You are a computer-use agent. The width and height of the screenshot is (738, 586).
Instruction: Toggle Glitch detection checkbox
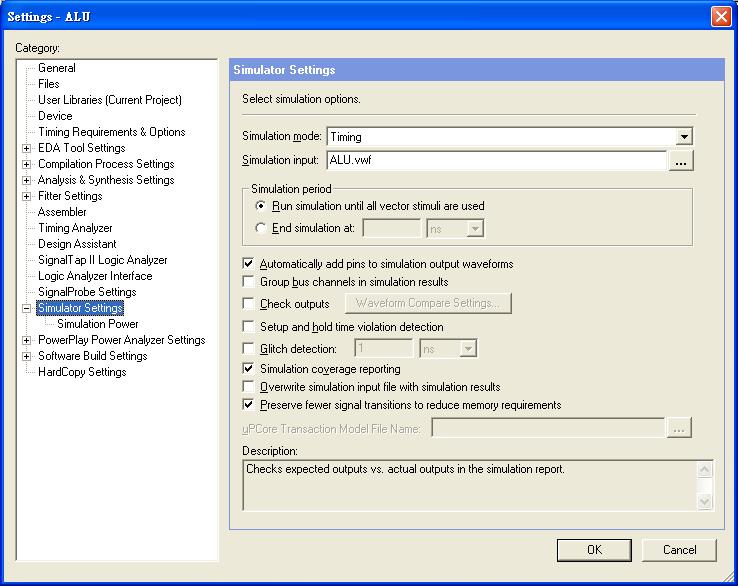coord(249,349)
